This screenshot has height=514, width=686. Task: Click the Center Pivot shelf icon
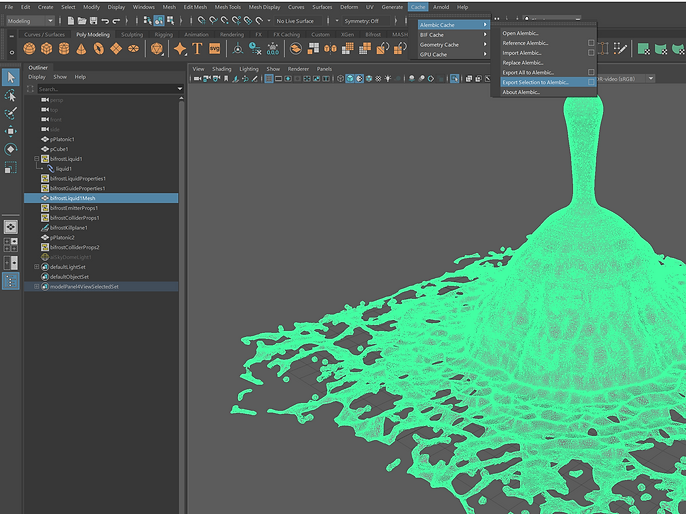[238, 49]
